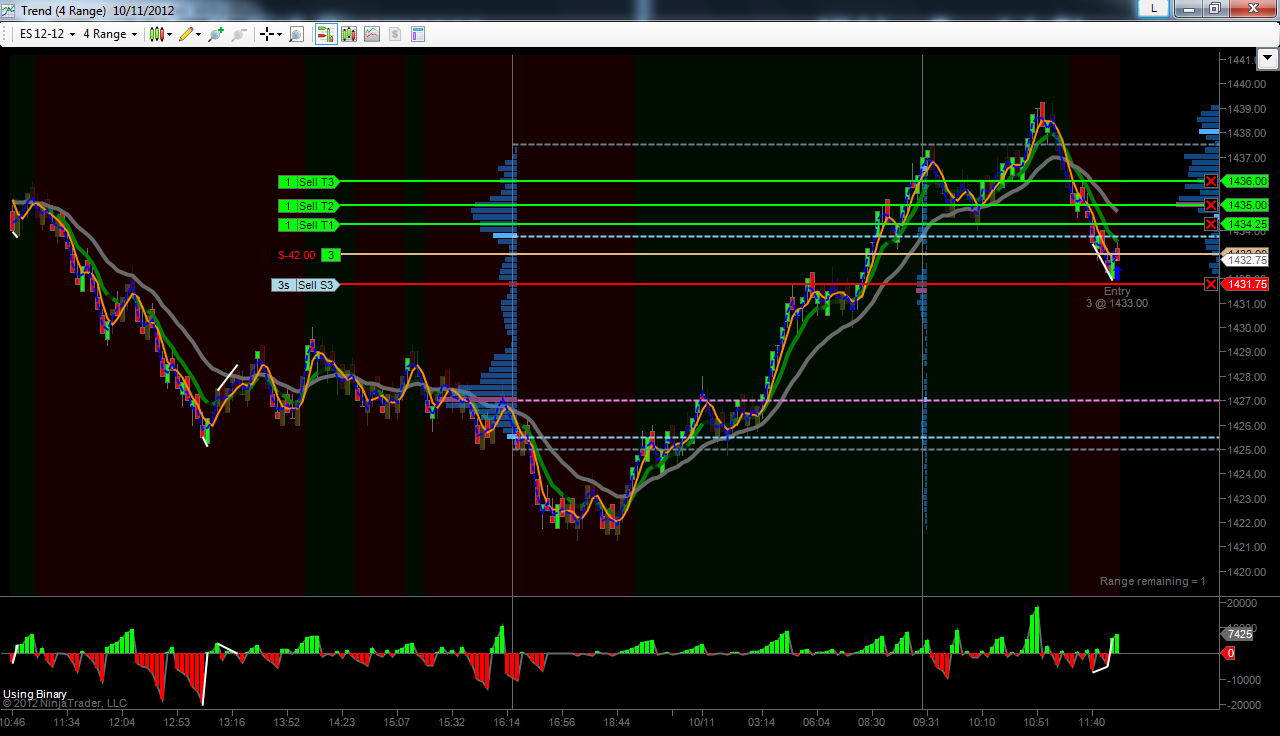Click the boxed candlestick data icon
Image resolution: width=1280 pixels, height=736 pixels.
349,34
